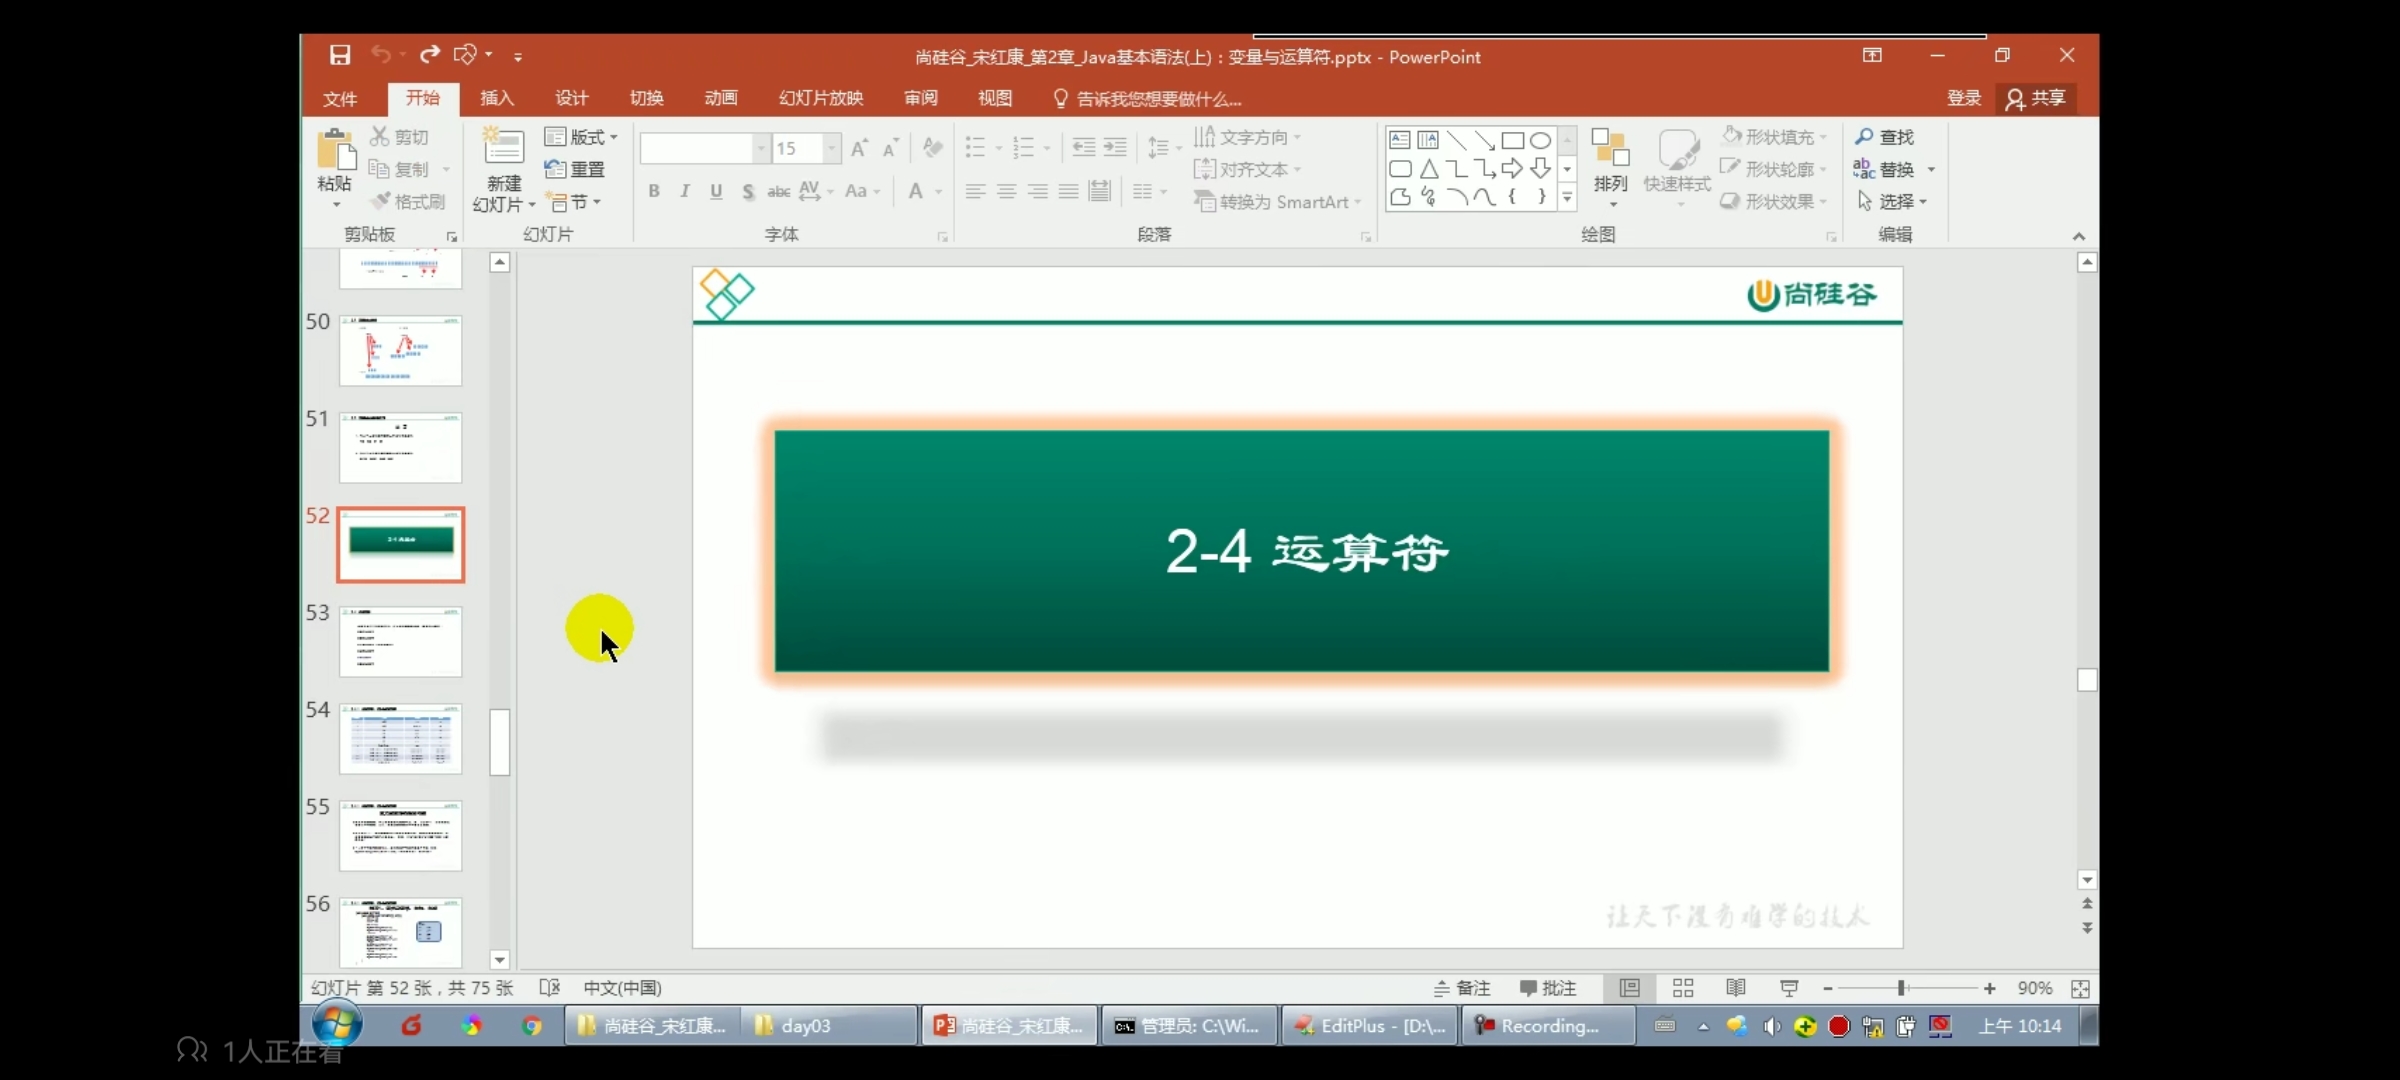The width and height of the screenshot is (2400, 1080).
Task: Click the zoom slider handle
Action: [1901, 988]
